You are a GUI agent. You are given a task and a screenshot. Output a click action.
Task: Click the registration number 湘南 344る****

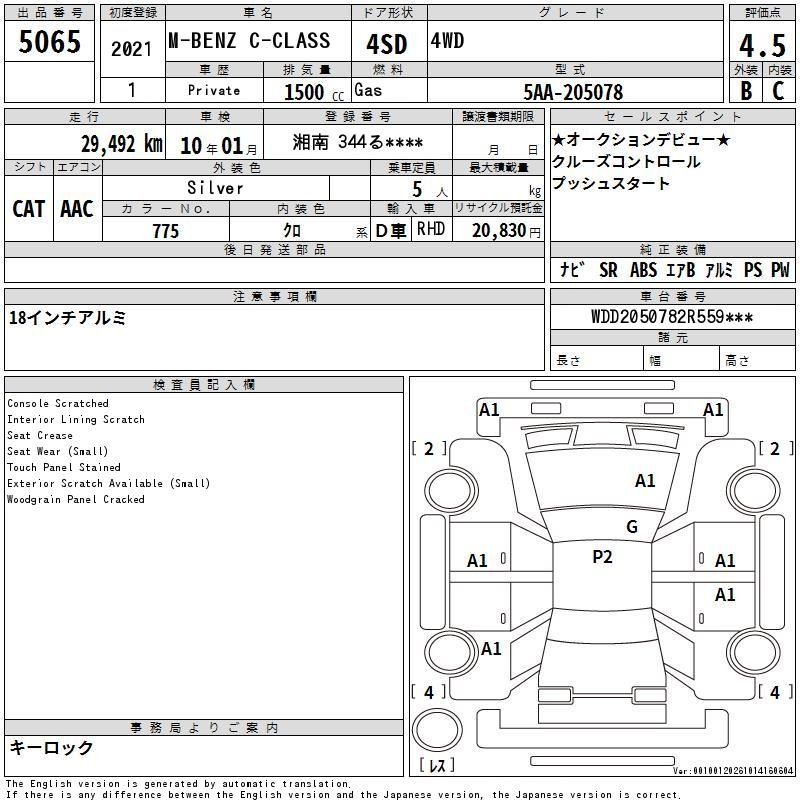[358, 142]
